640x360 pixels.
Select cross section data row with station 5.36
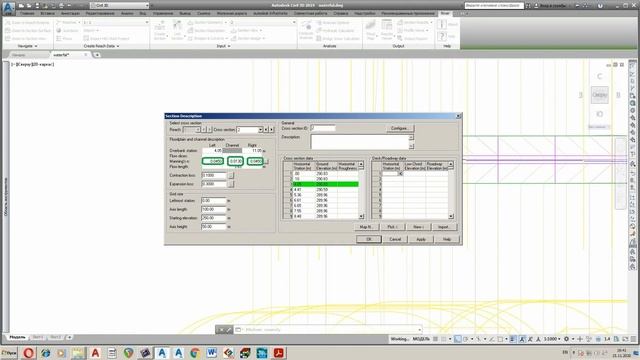pyautogui.click(x=325, y=195)
